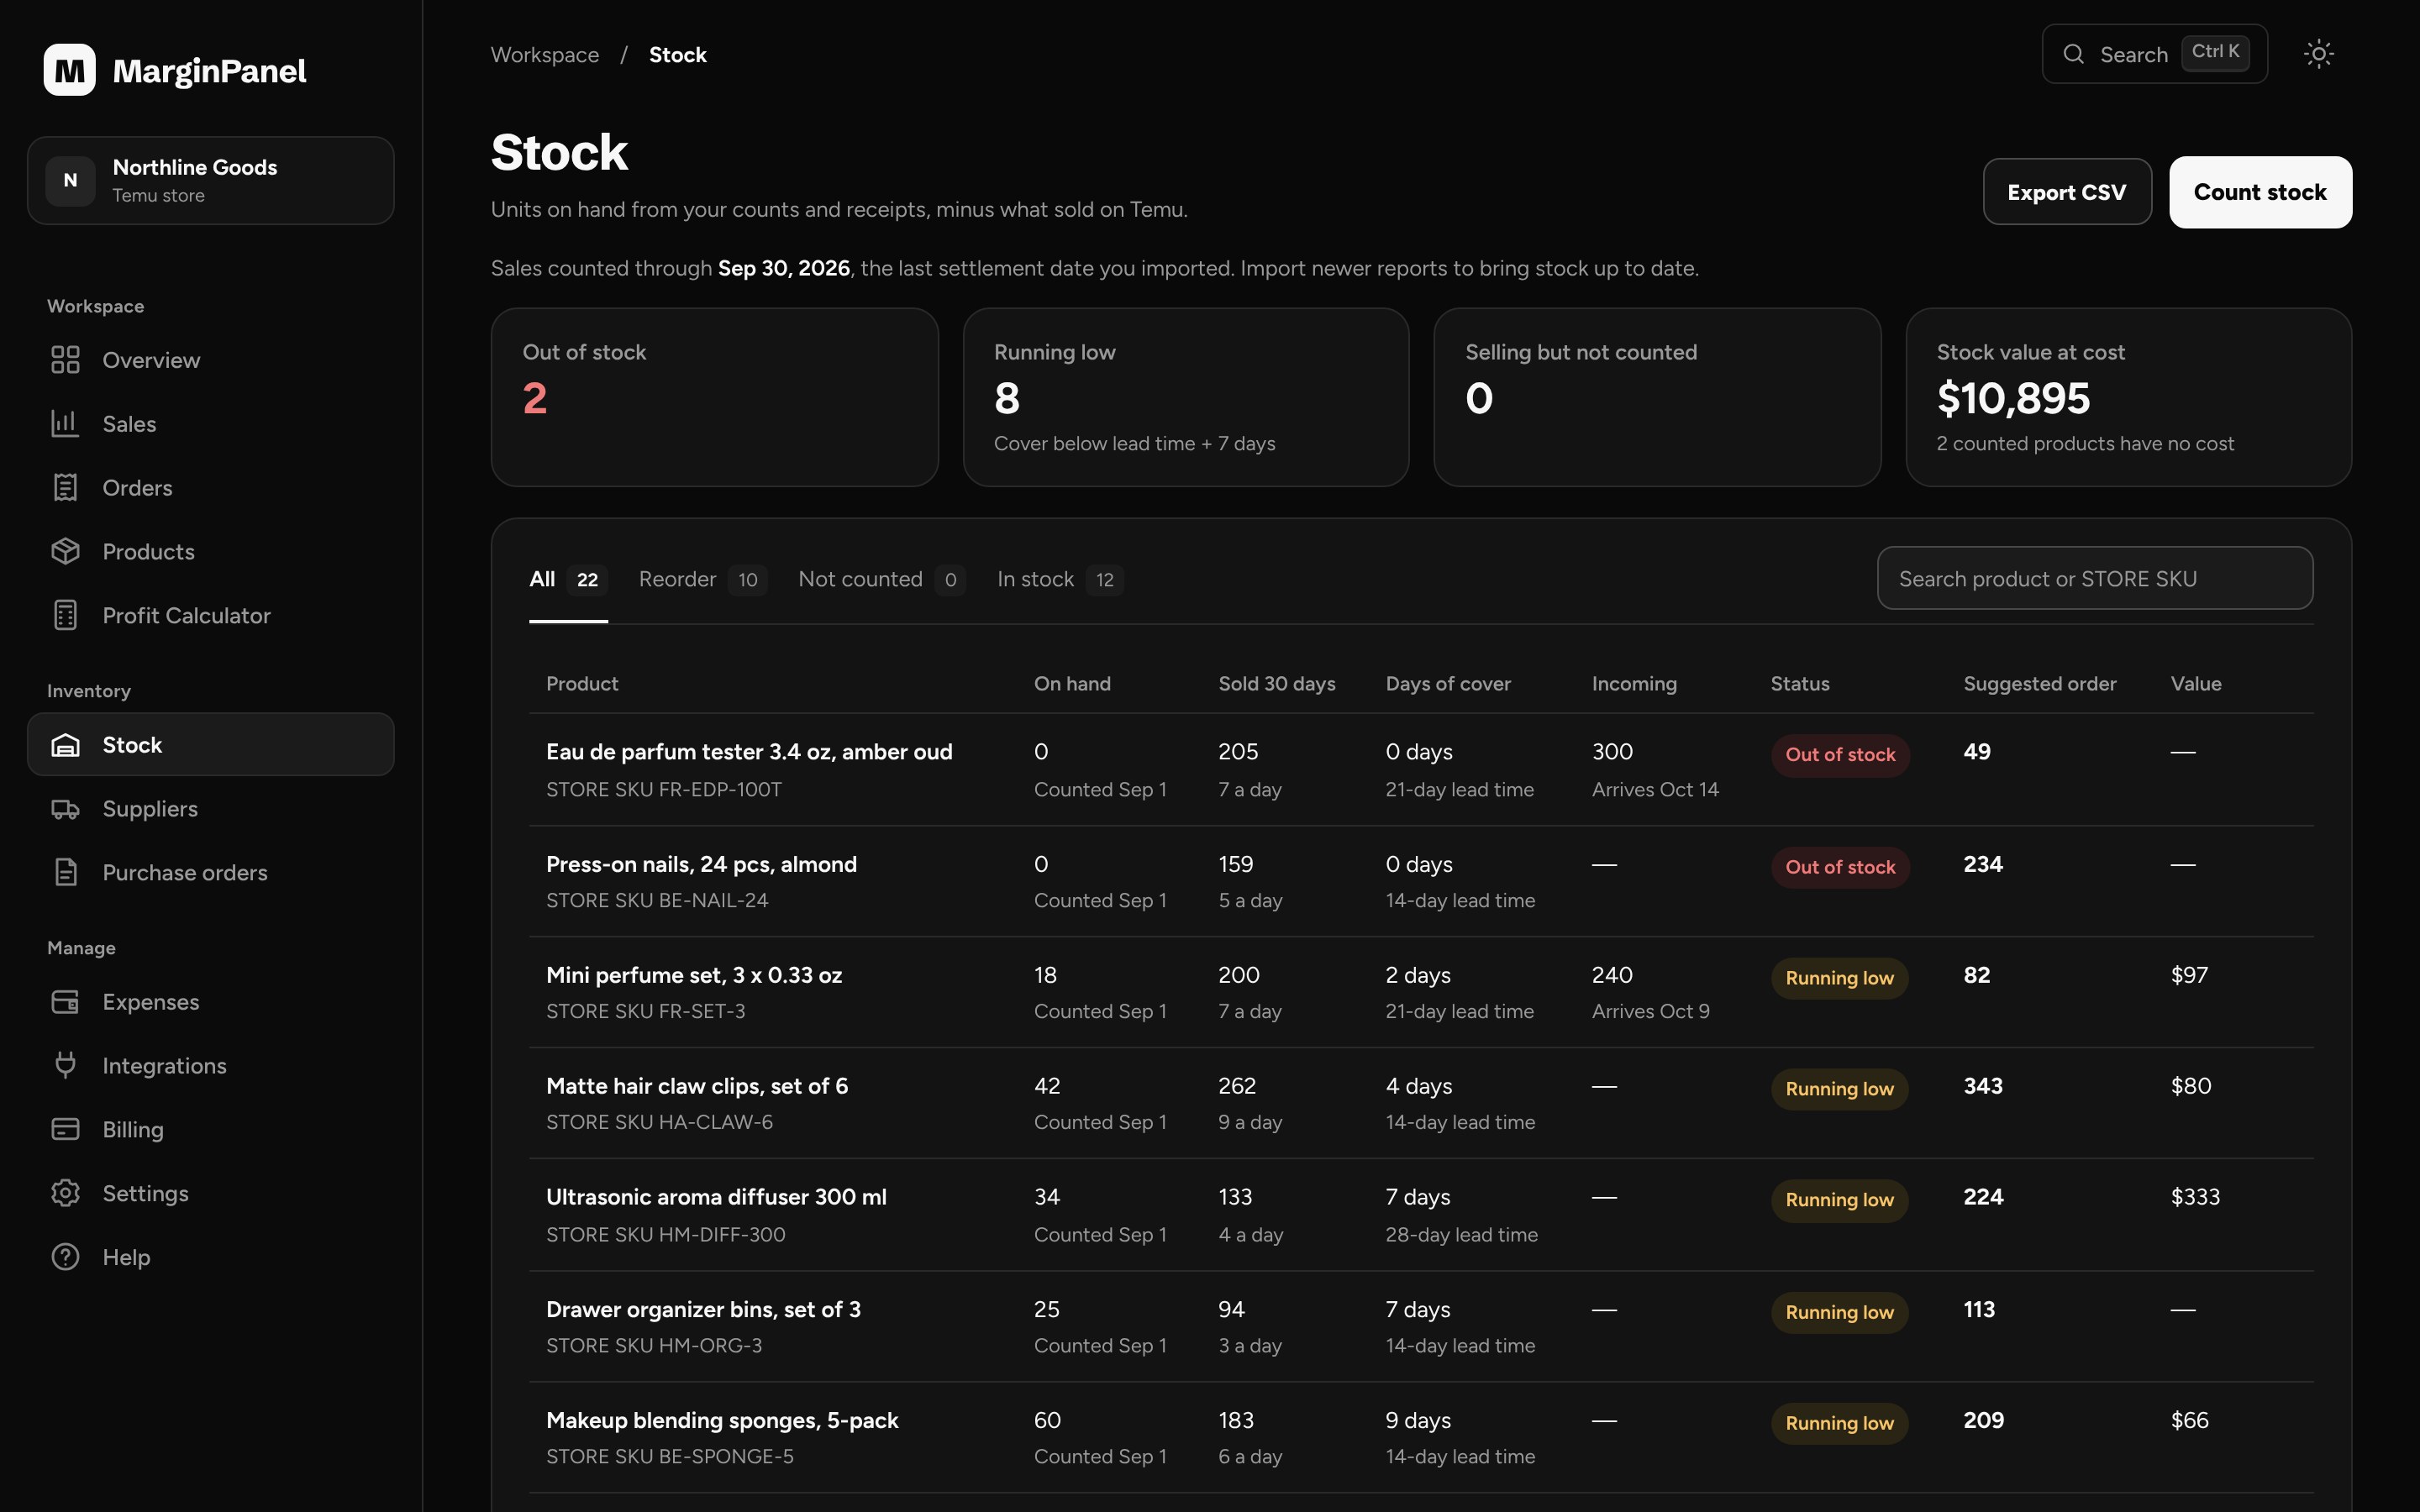Click the Out of stock summary card
2420x1512 pixels.
[714, 397]
